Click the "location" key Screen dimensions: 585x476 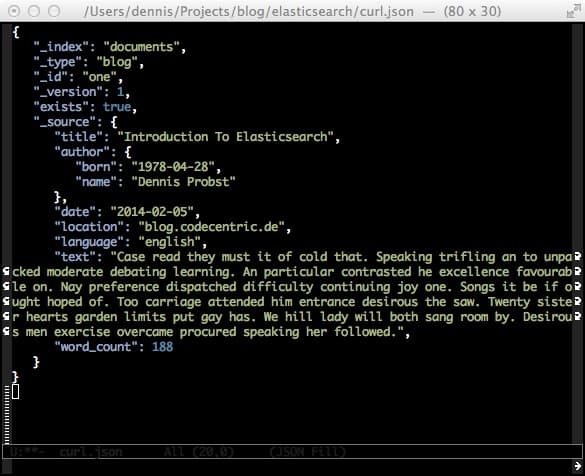(89, 227)
